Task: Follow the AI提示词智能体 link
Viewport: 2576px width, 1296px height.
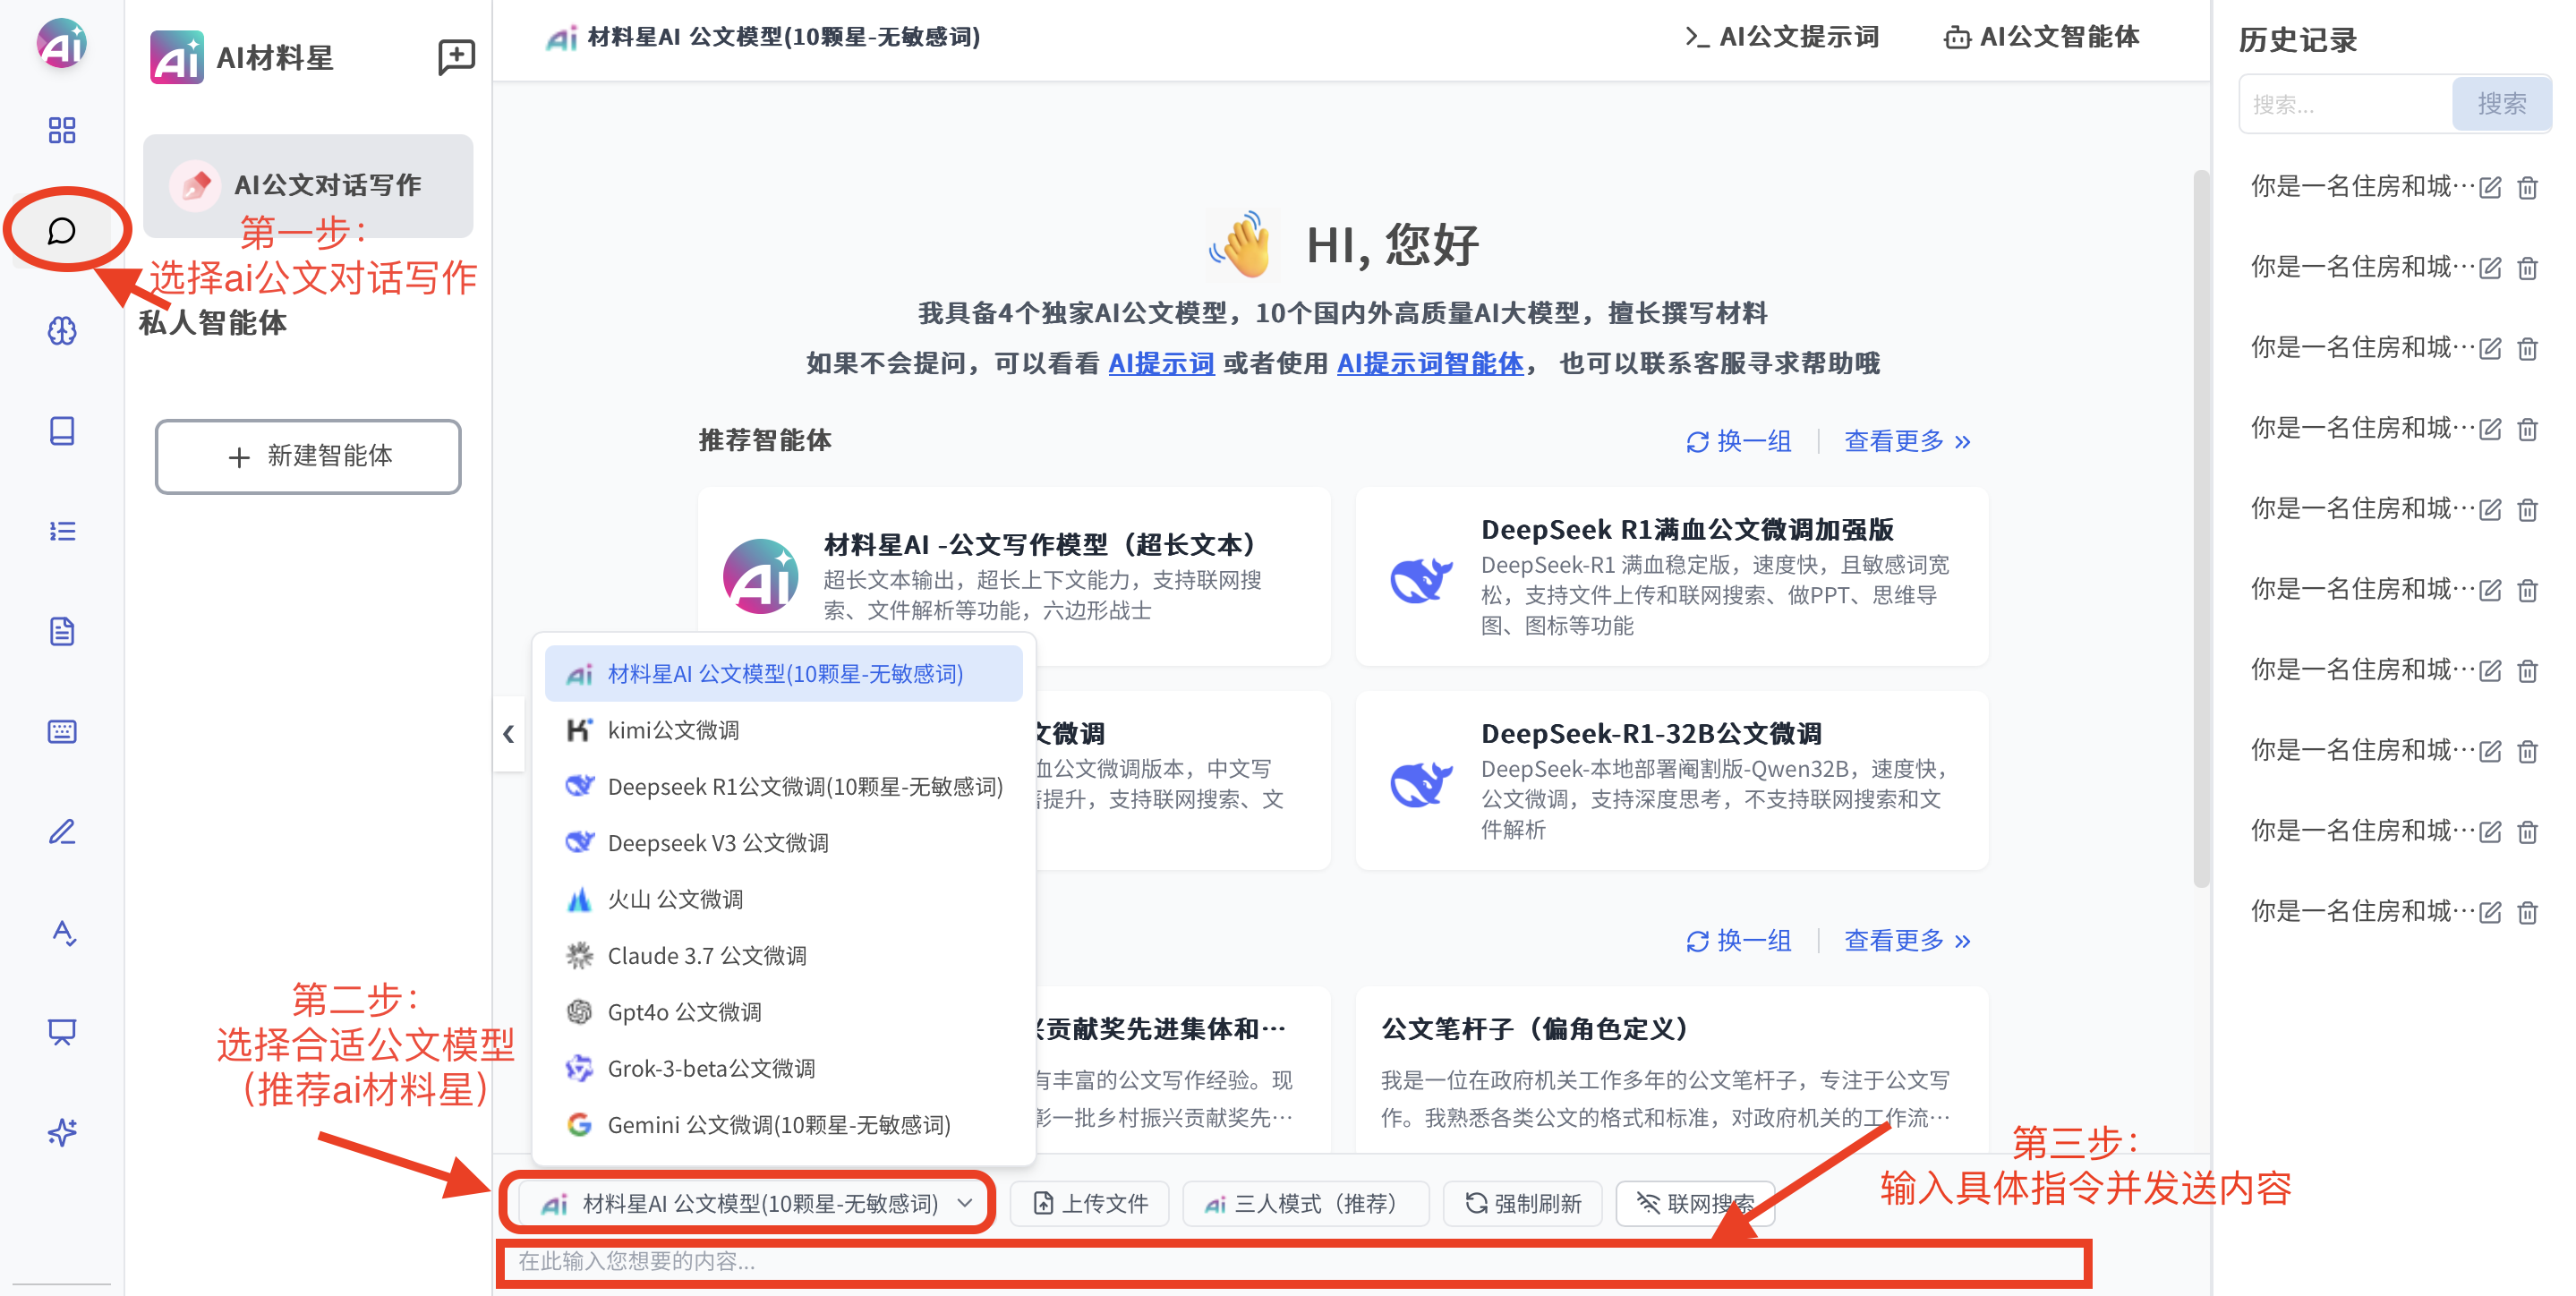Action: pyautogui.click(x=1429, y=363)
